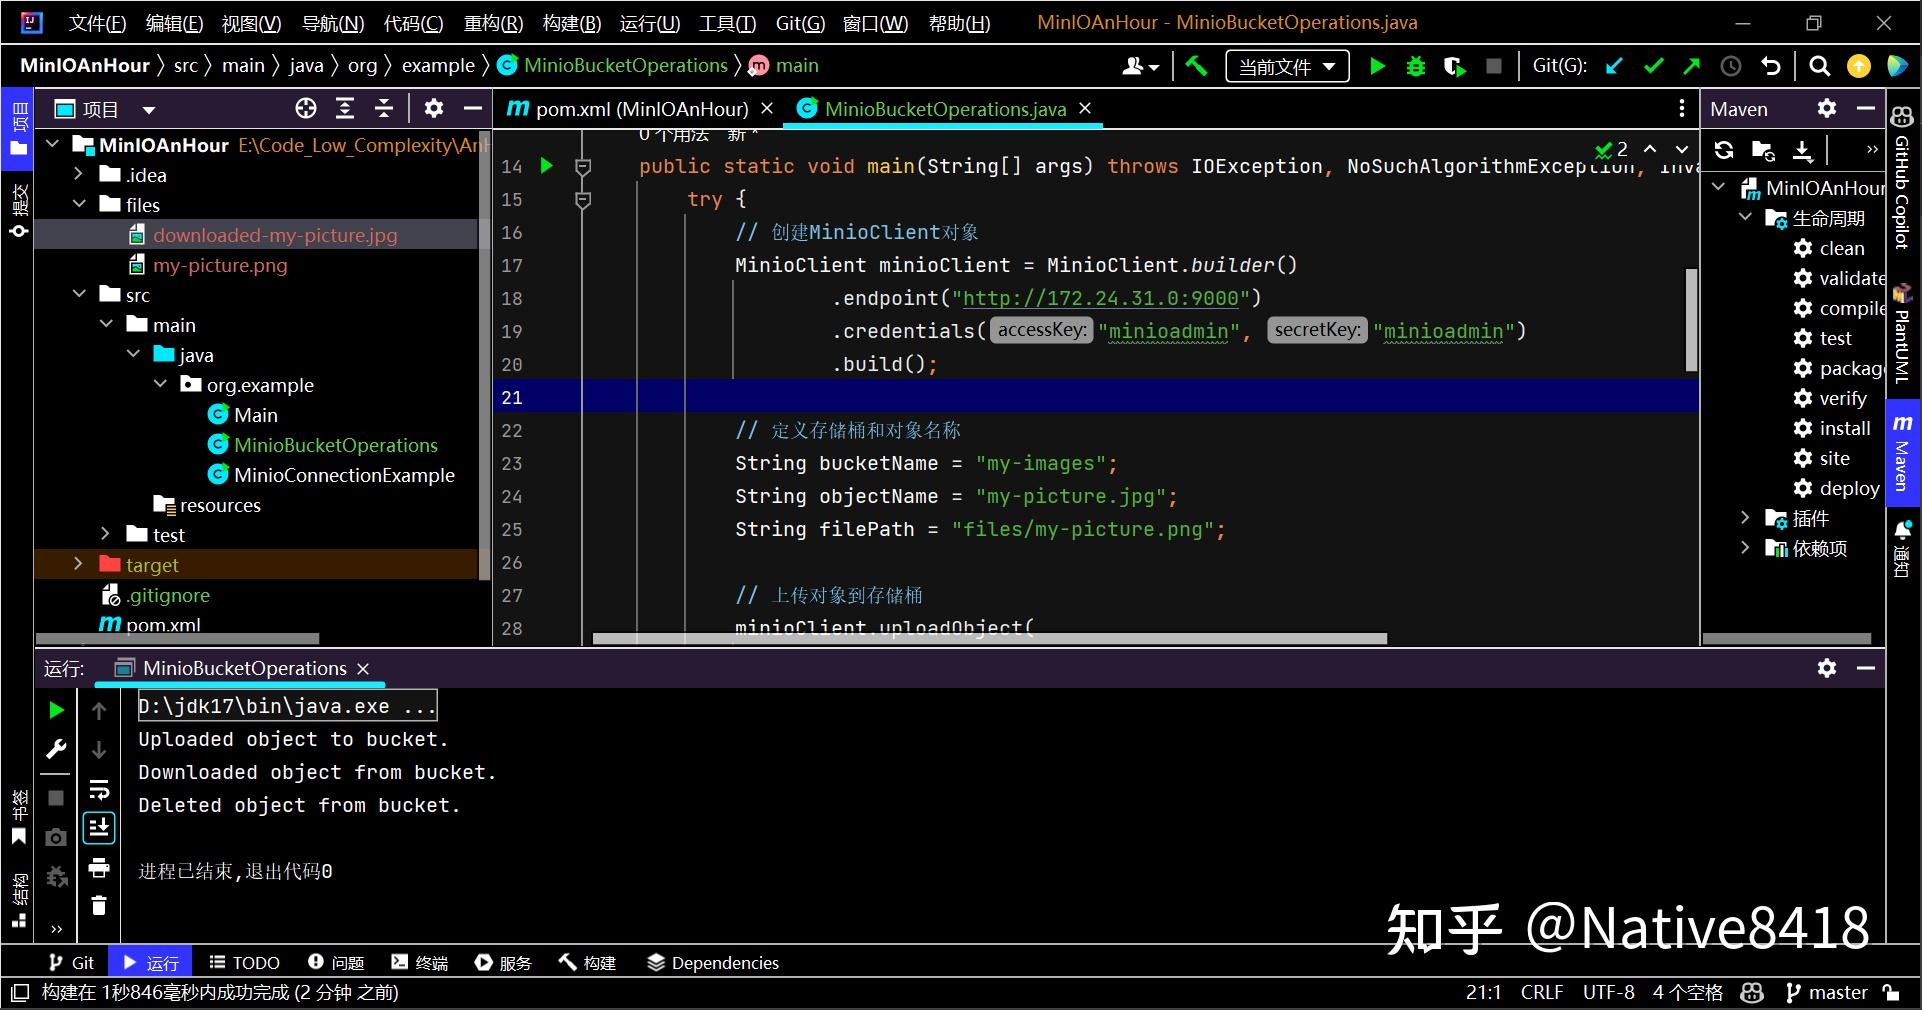
Task: Open the run configuration dropdown 当前文件
Action: (1286, 67)
